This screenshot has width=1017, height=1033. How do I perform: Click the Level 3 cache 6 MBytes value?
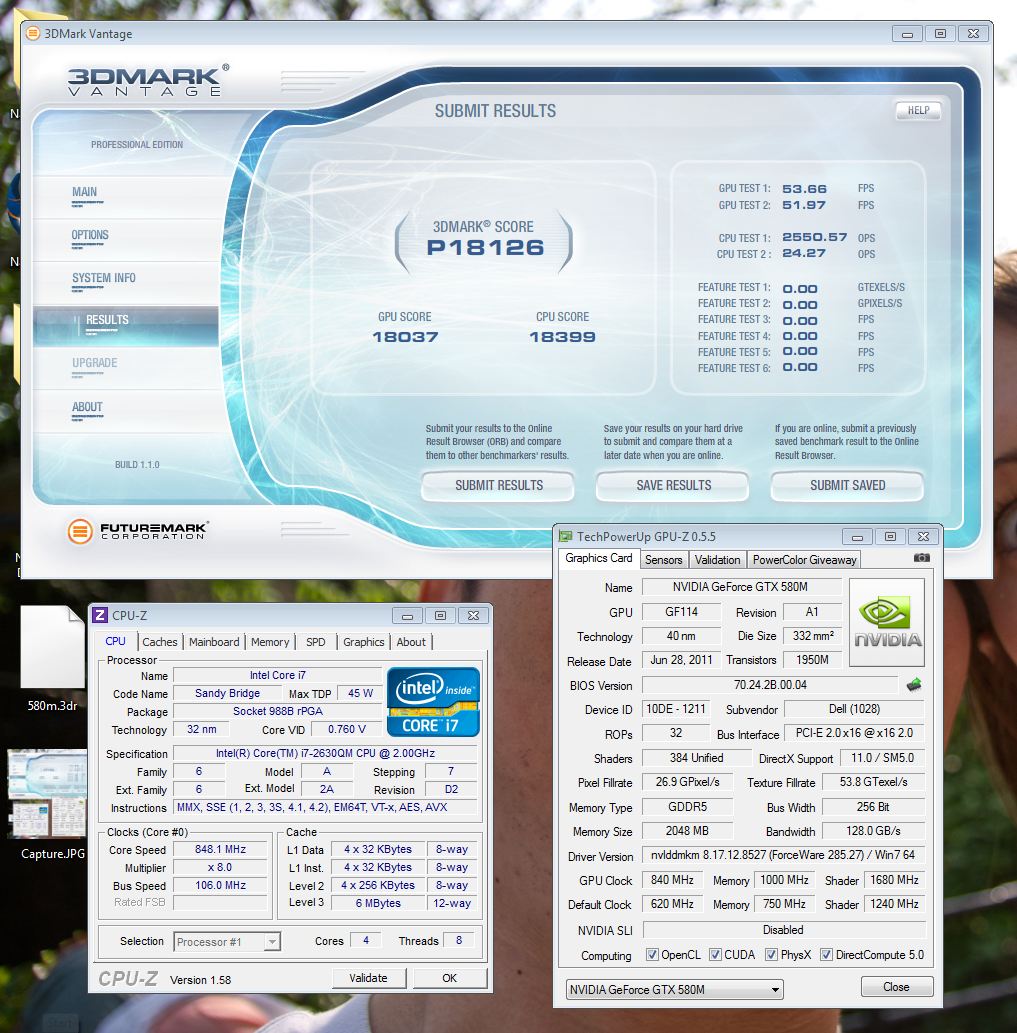tap(378, 903)
